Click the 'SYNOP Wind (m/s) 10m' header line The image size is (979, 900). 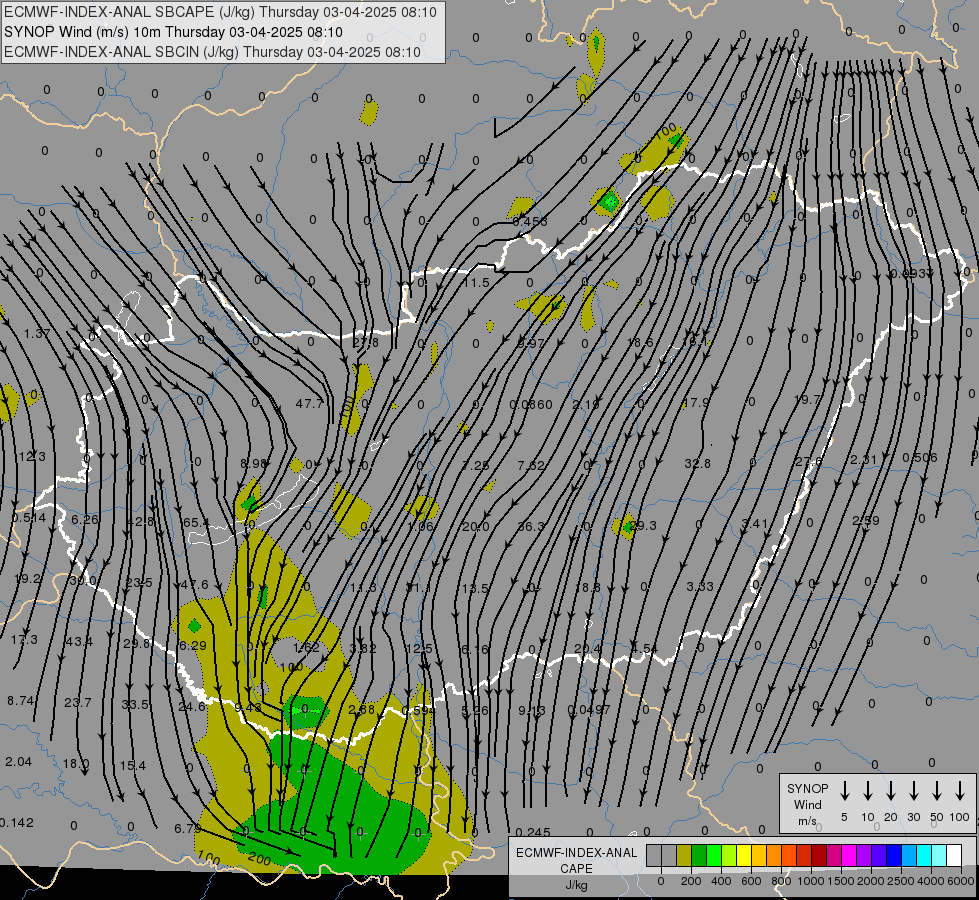pyautogui.click(x=173, y=32)
